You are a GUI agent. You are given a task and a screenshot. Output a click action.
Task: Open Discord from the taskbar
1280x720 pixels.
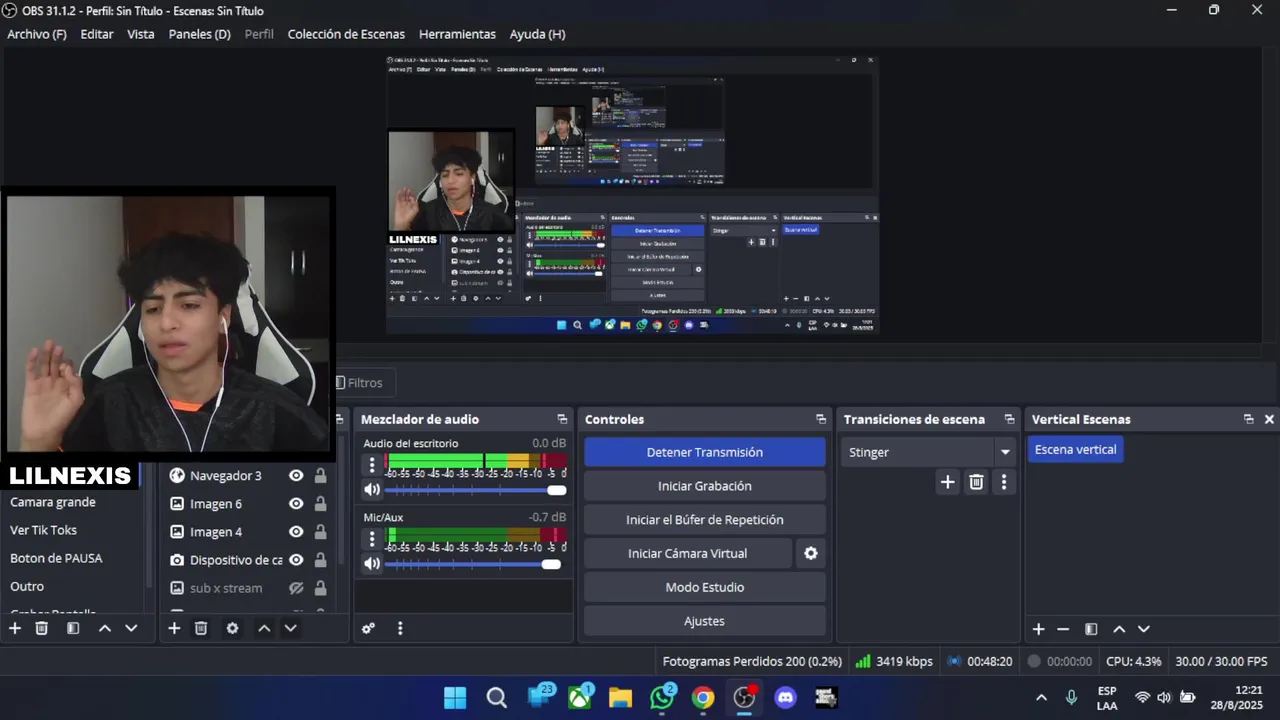tap(785, 698)
